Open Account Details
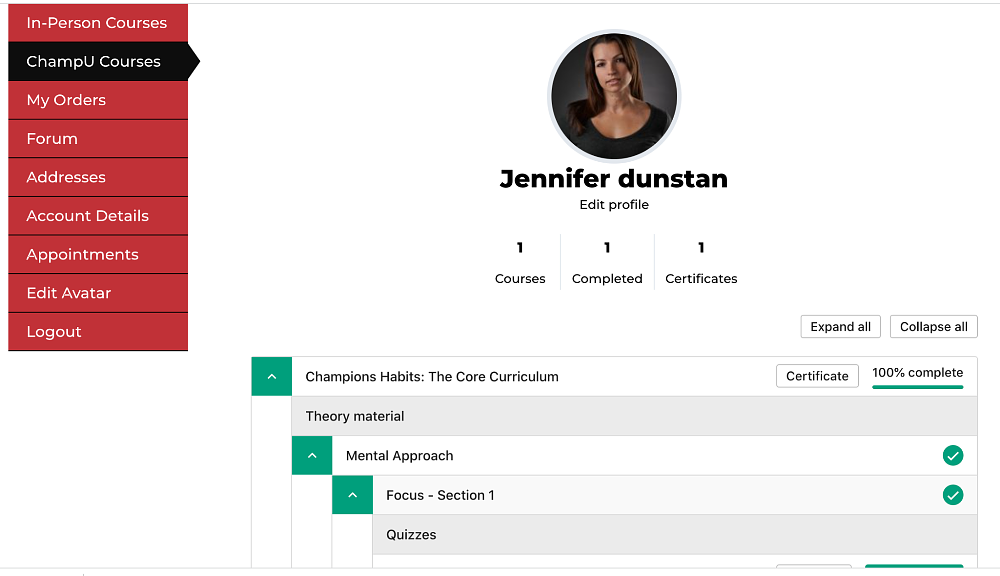This screenshot has width=1000, height=576. coord(88,216)
